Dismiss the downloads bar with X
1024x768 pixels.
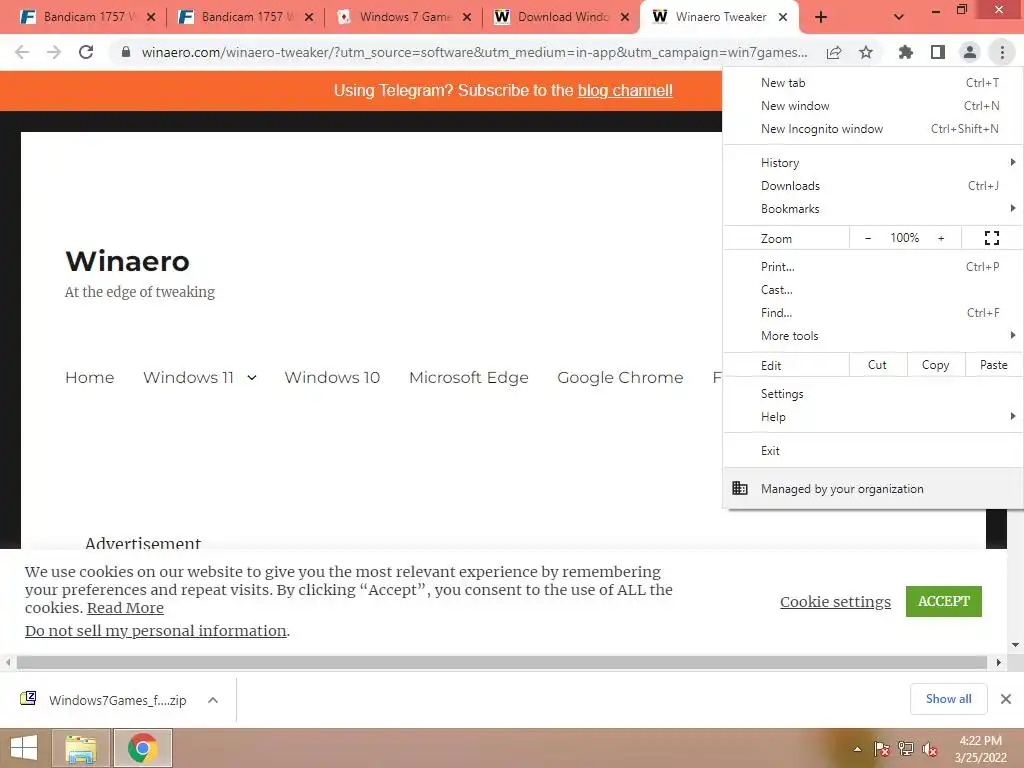pos(1006,699)
